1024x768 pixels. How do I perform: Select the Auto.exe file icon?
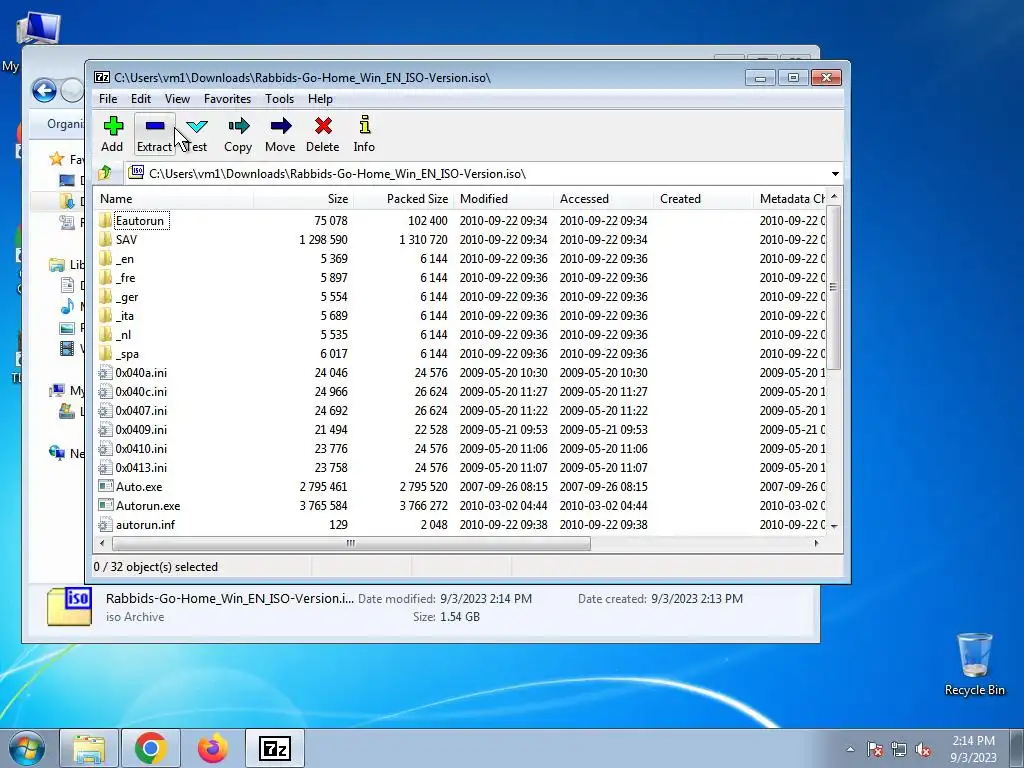(x=105, y=487)
